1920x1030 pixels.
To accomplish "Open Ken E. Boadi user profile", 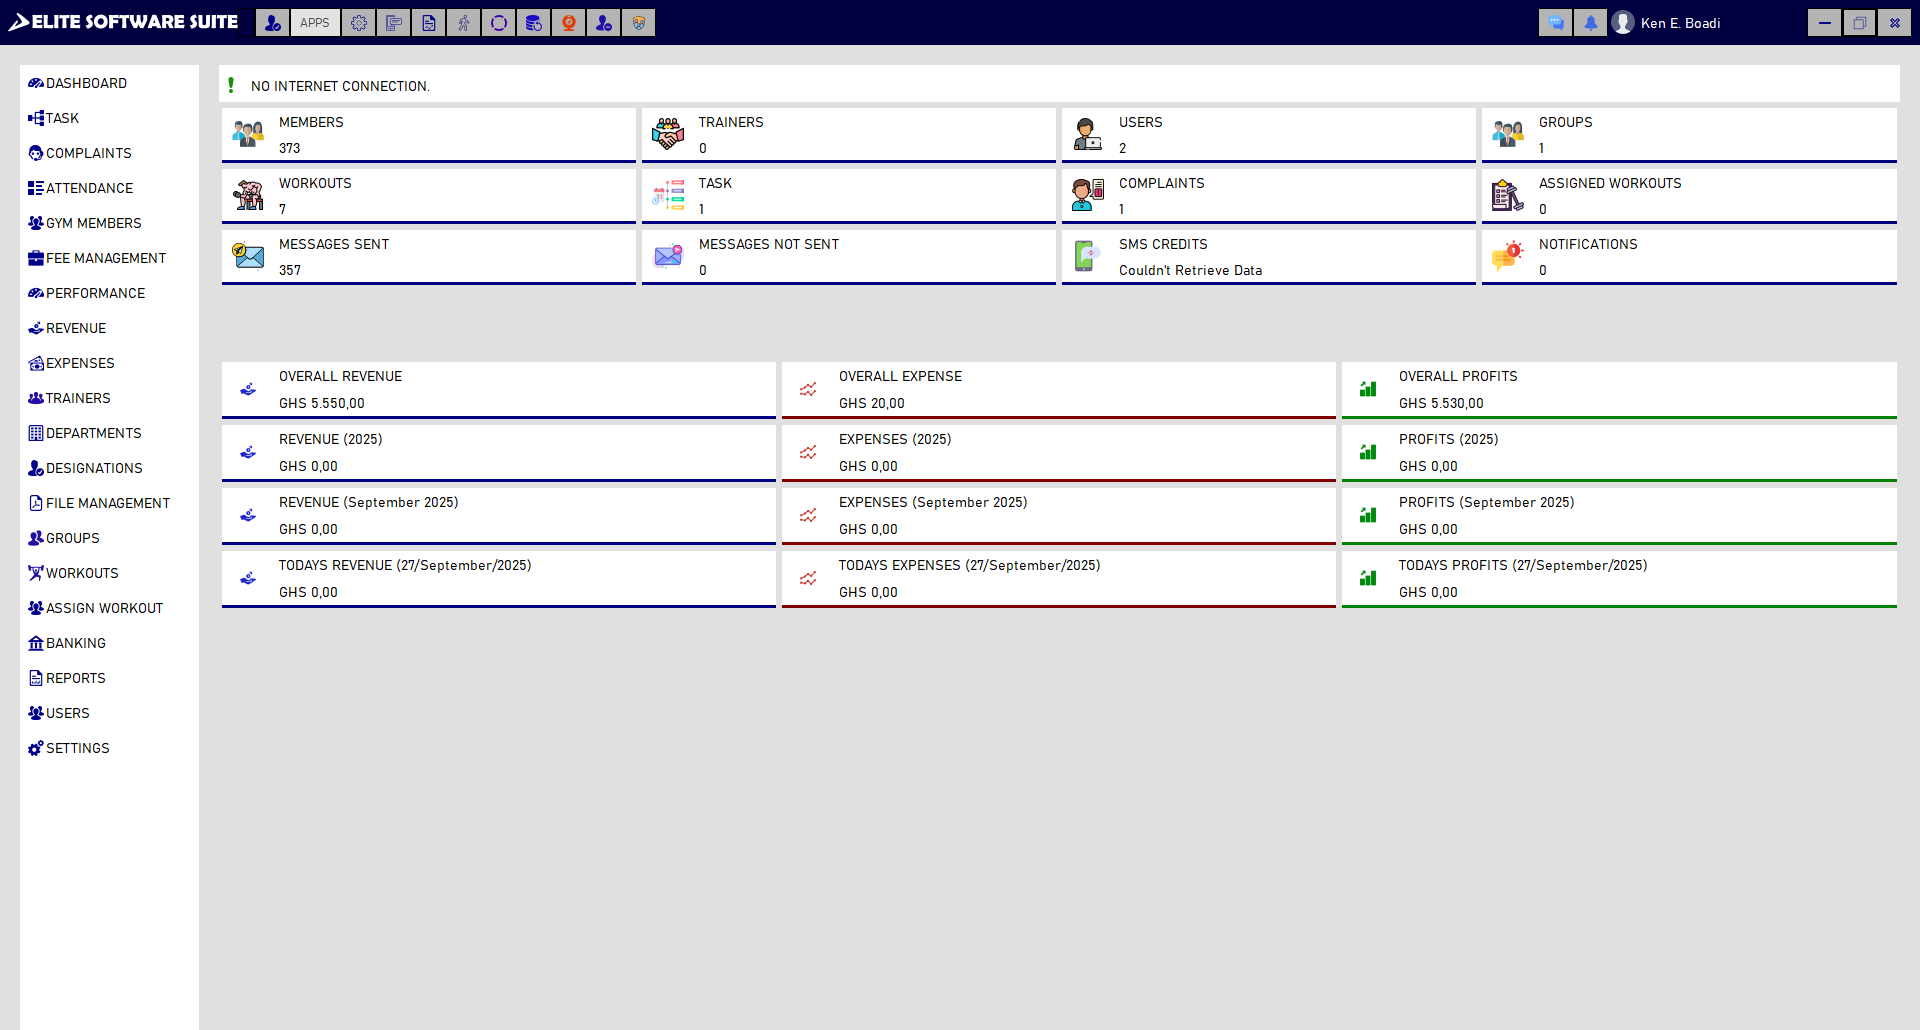I will [1668, 23].
